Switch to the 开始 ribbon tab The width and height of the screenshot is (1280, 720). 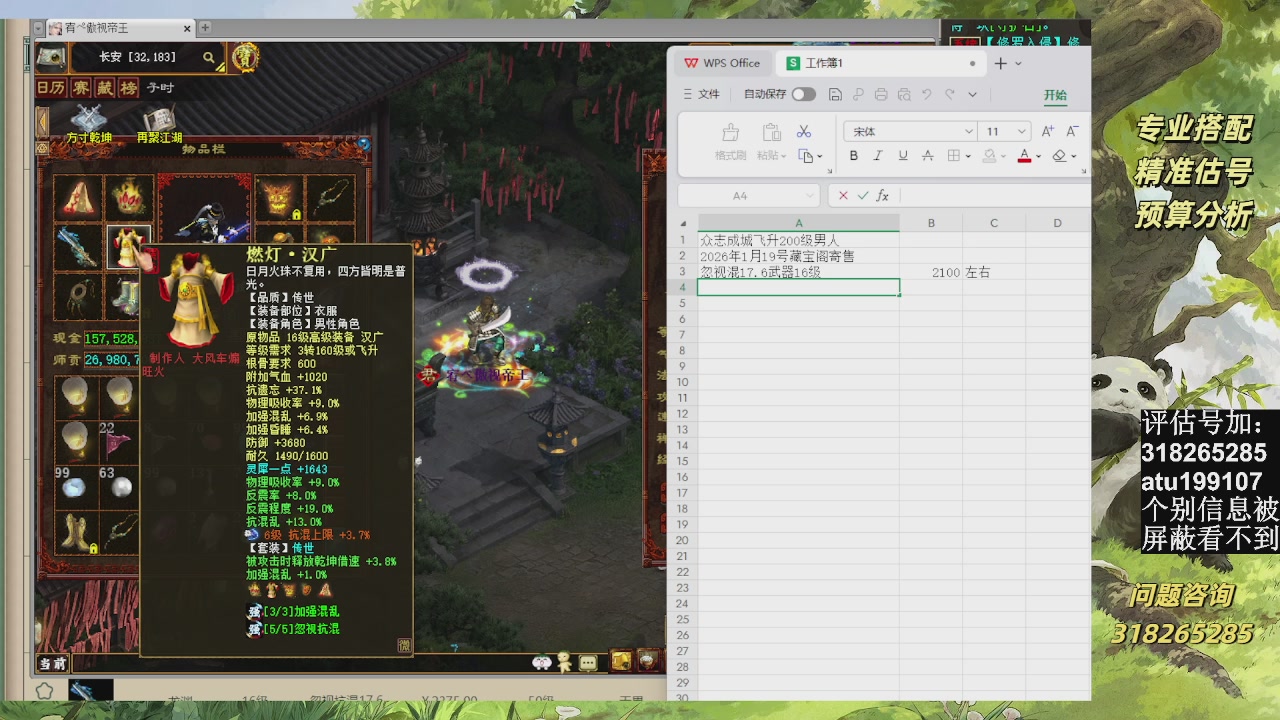coord(1055,95)
